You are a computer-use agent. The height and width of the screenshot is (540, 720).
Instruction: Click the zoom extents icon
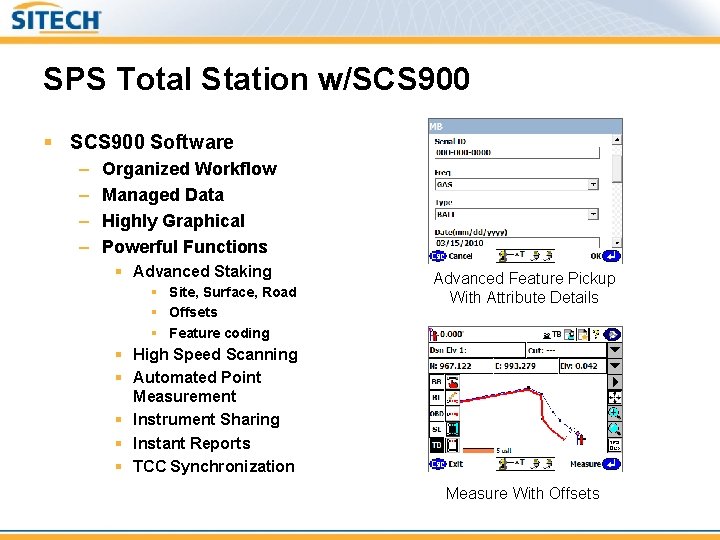coord(614,398)
